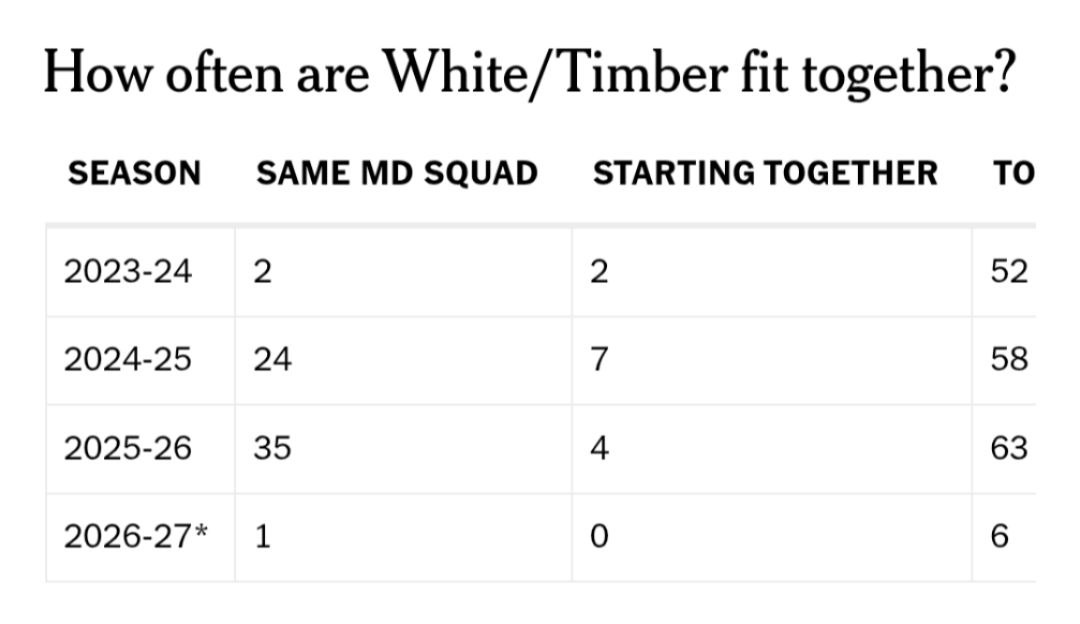This screenshot has height=624, width=1080.
Task: Click the value 63 in the last column
Action: pos(1009,448)
